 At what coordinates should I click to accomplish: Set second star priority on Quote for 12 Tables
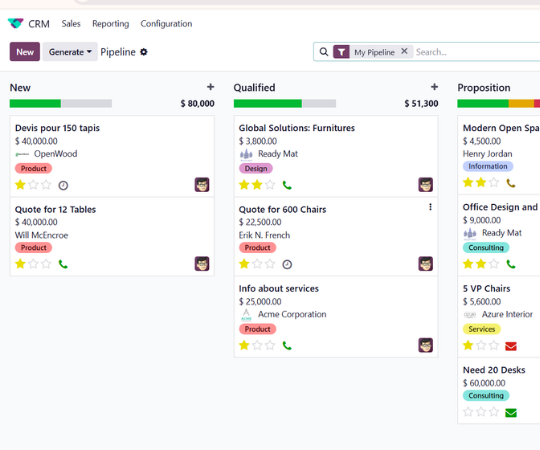click(x=33, y=264)
